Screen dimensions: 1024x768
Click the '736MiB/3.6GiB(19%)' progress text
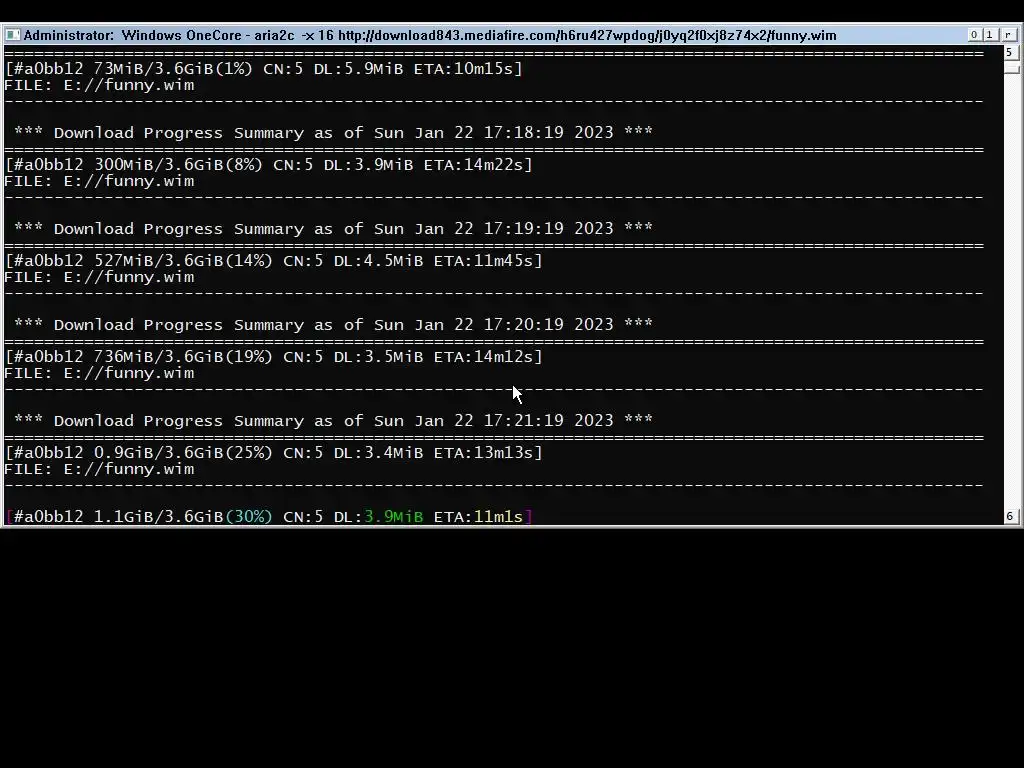pyautogui.click(x=183, y=357)
